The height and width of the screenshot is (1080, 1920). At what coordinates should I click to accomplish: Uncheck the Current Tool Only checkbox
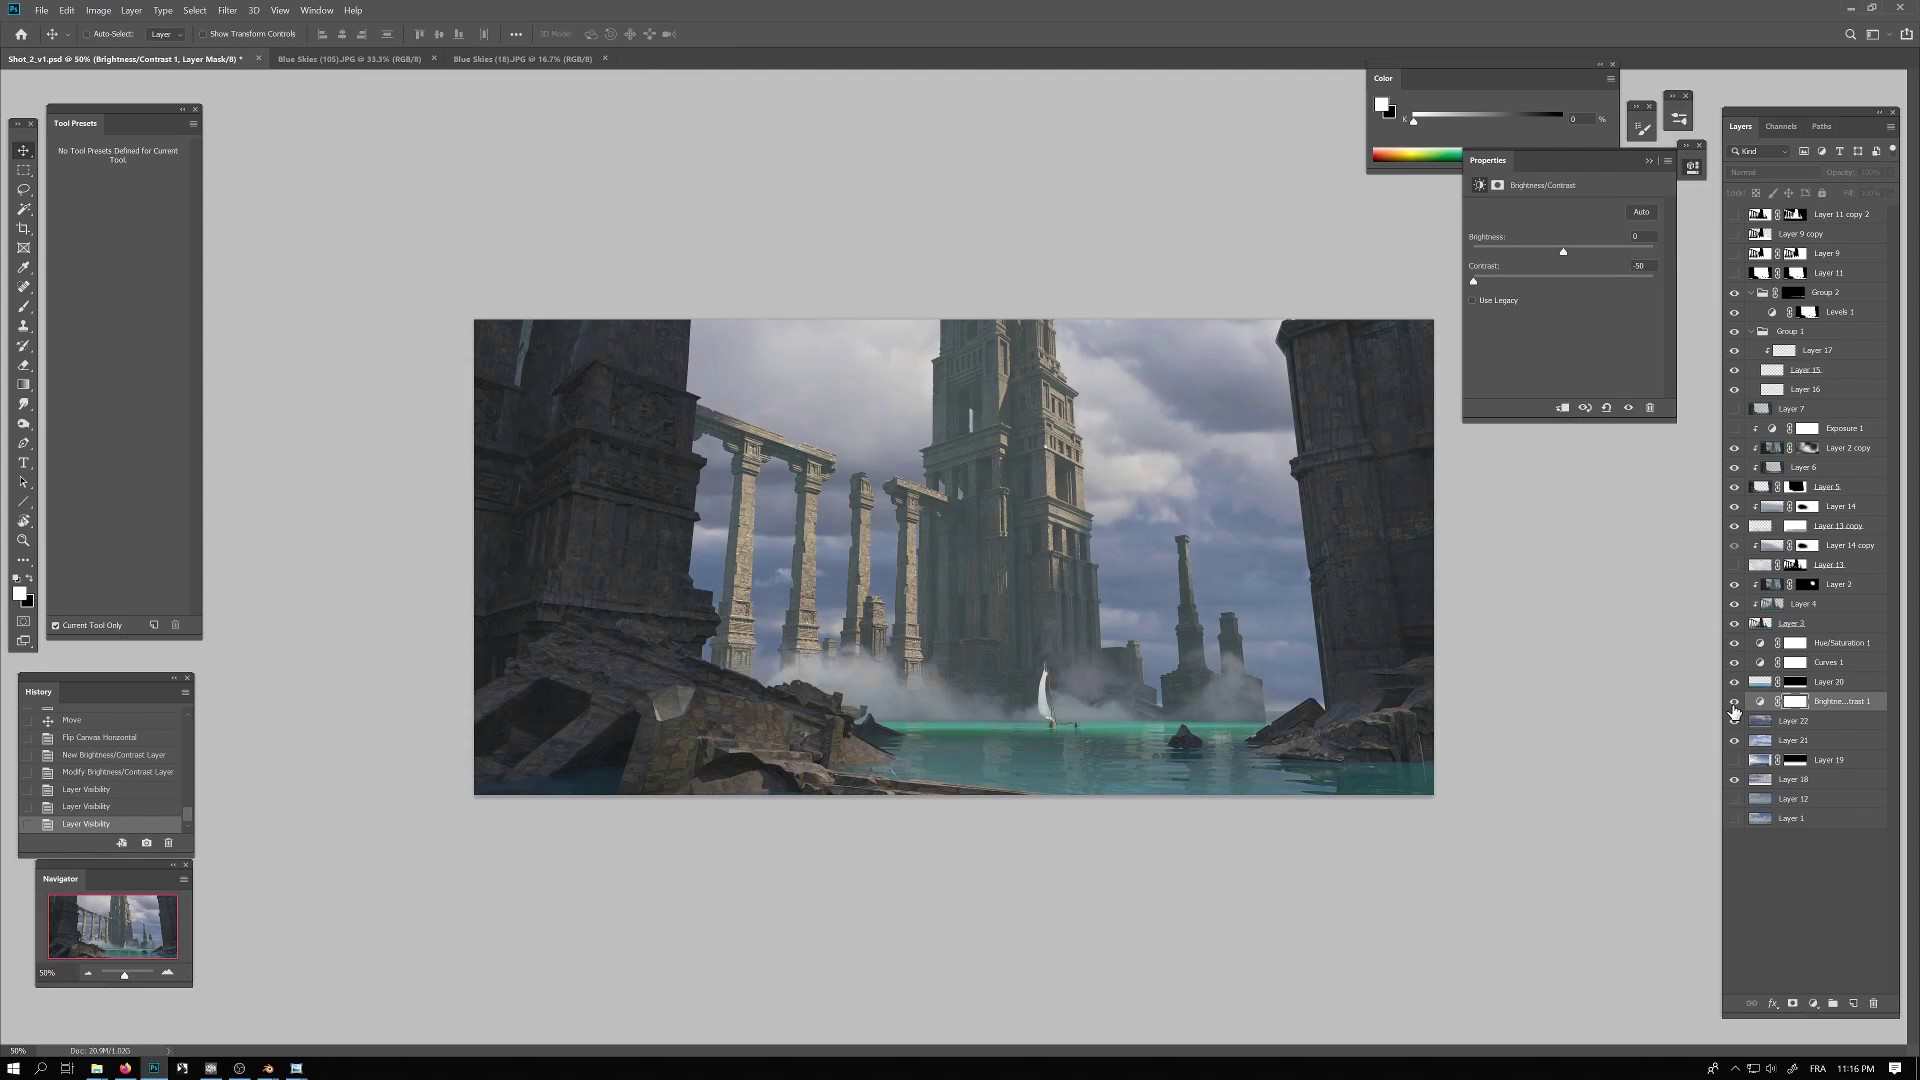click(x=56, y=626)
